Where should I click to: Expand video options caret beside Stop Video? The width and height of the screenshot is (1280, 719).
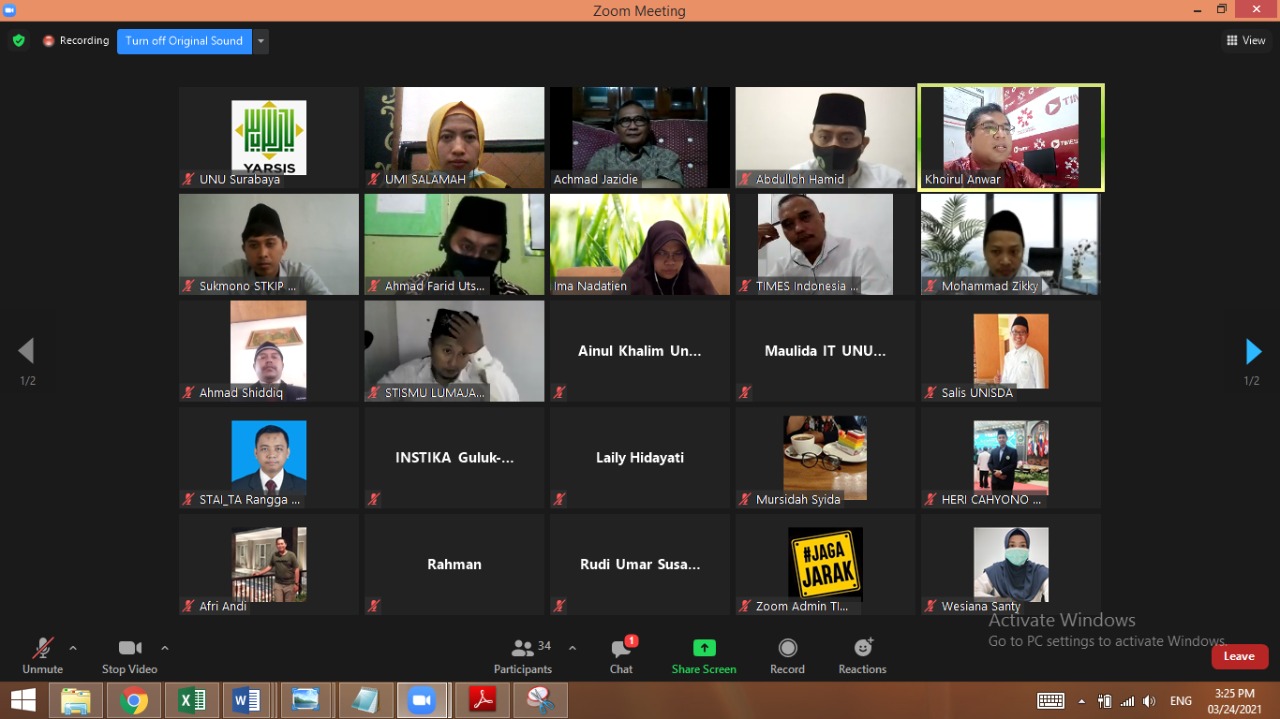coord(165,648)
